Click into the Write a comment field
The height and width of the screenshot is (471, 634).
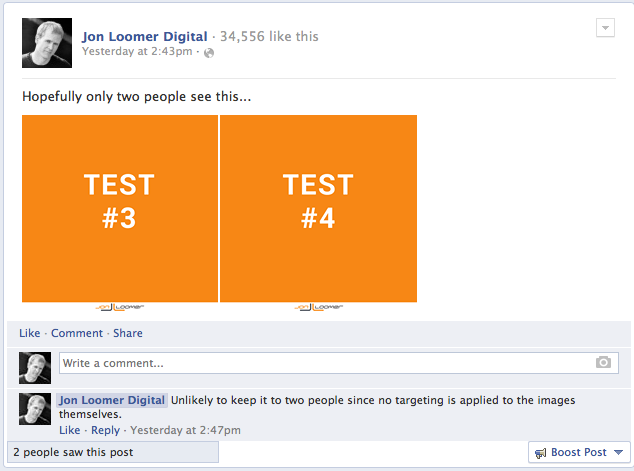320,363
